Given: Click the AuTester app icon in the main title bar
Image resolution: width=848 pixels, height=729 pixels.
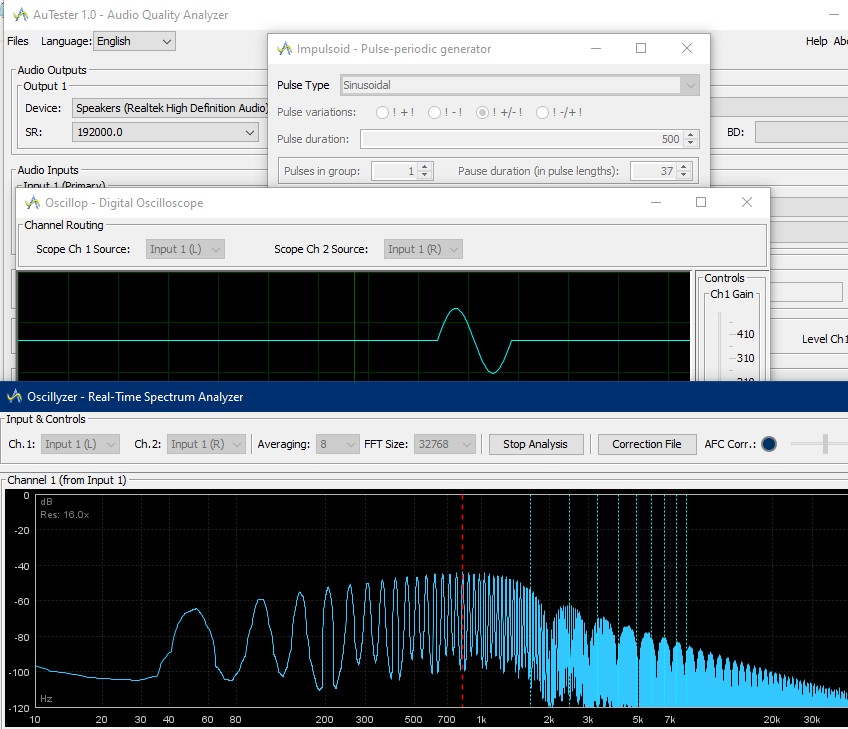Looking at the screenshot, I should [20, 15].
